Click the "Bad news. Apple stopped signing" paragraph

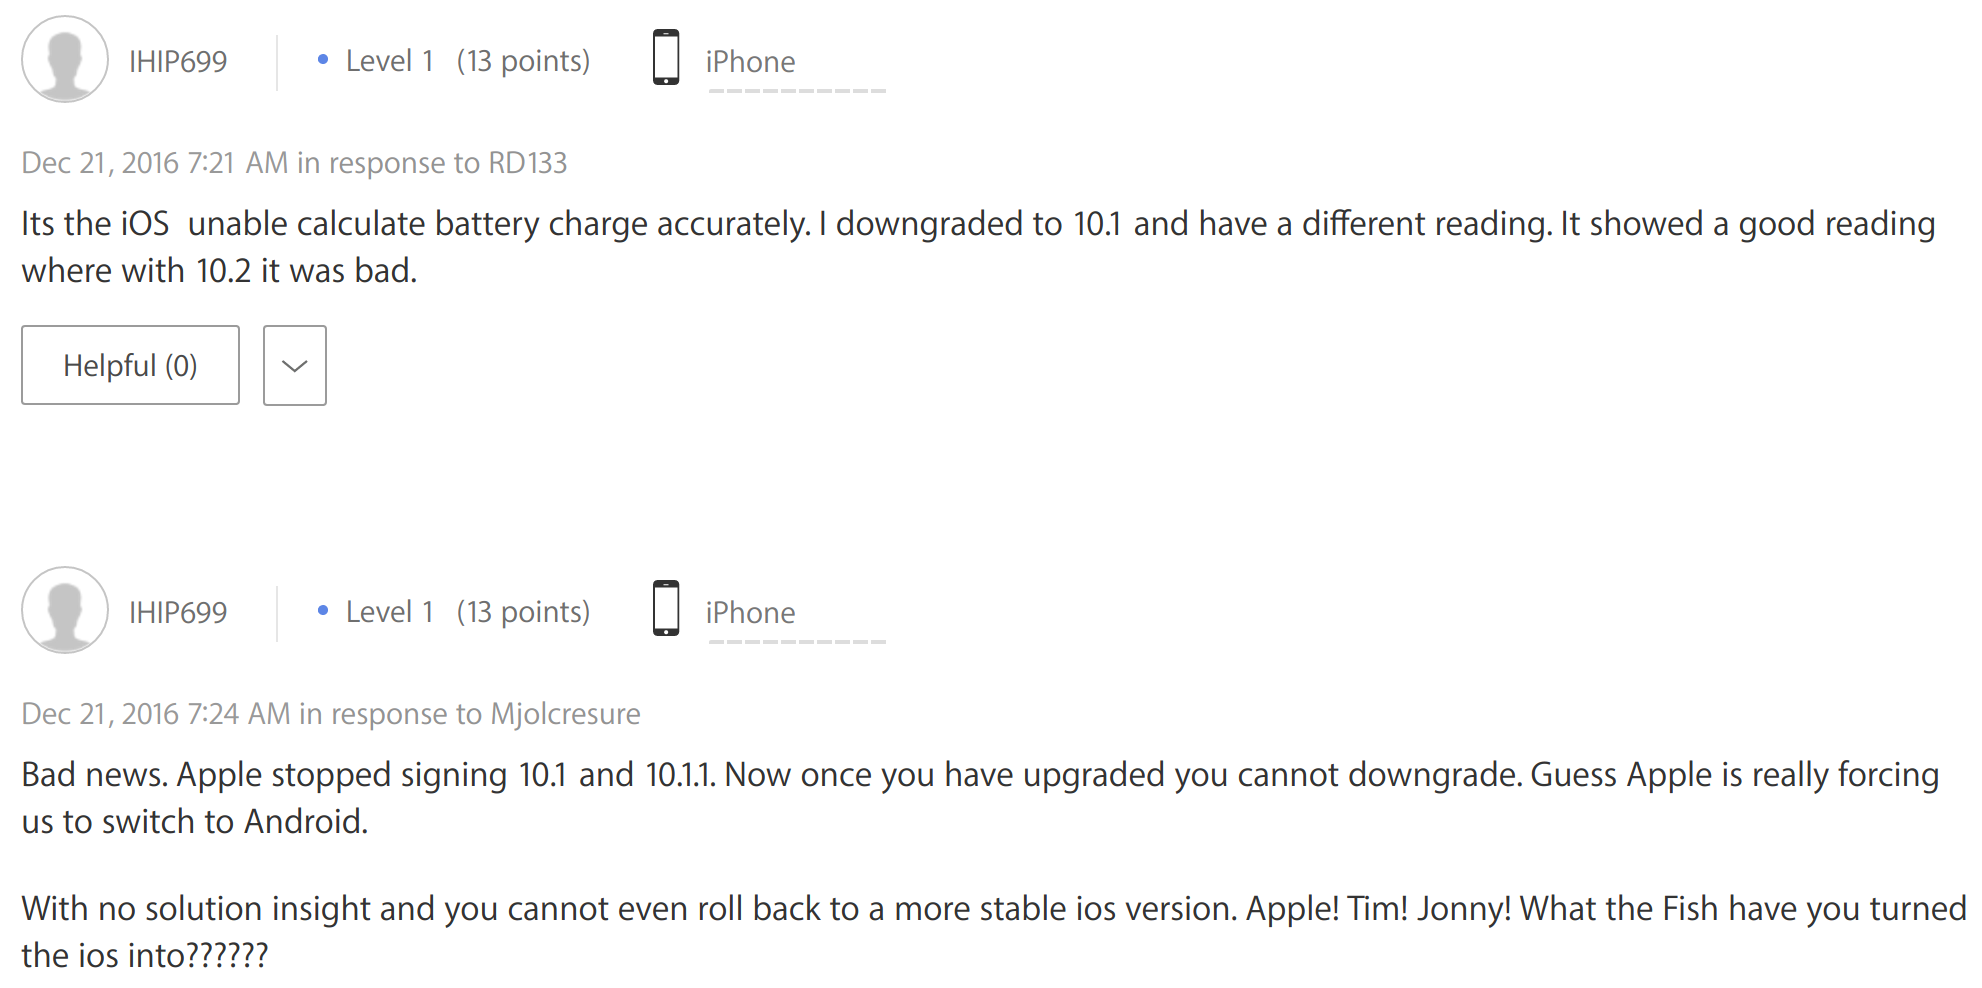point(980,798)
